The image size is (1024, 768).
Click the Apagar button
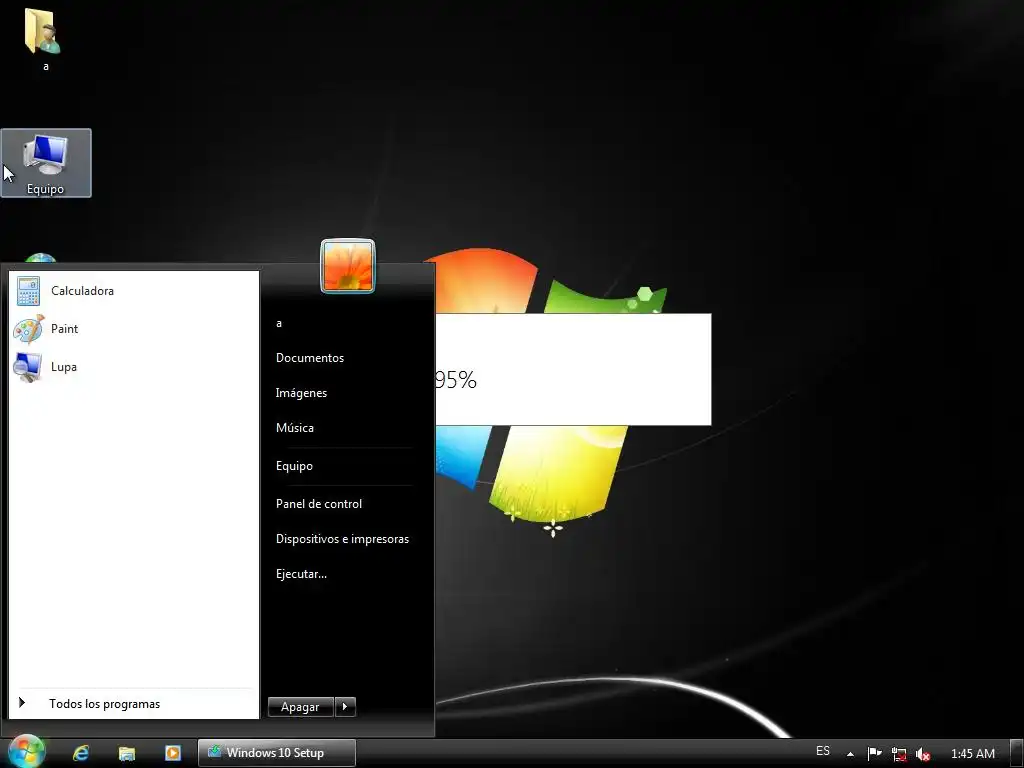pos(300,707)
